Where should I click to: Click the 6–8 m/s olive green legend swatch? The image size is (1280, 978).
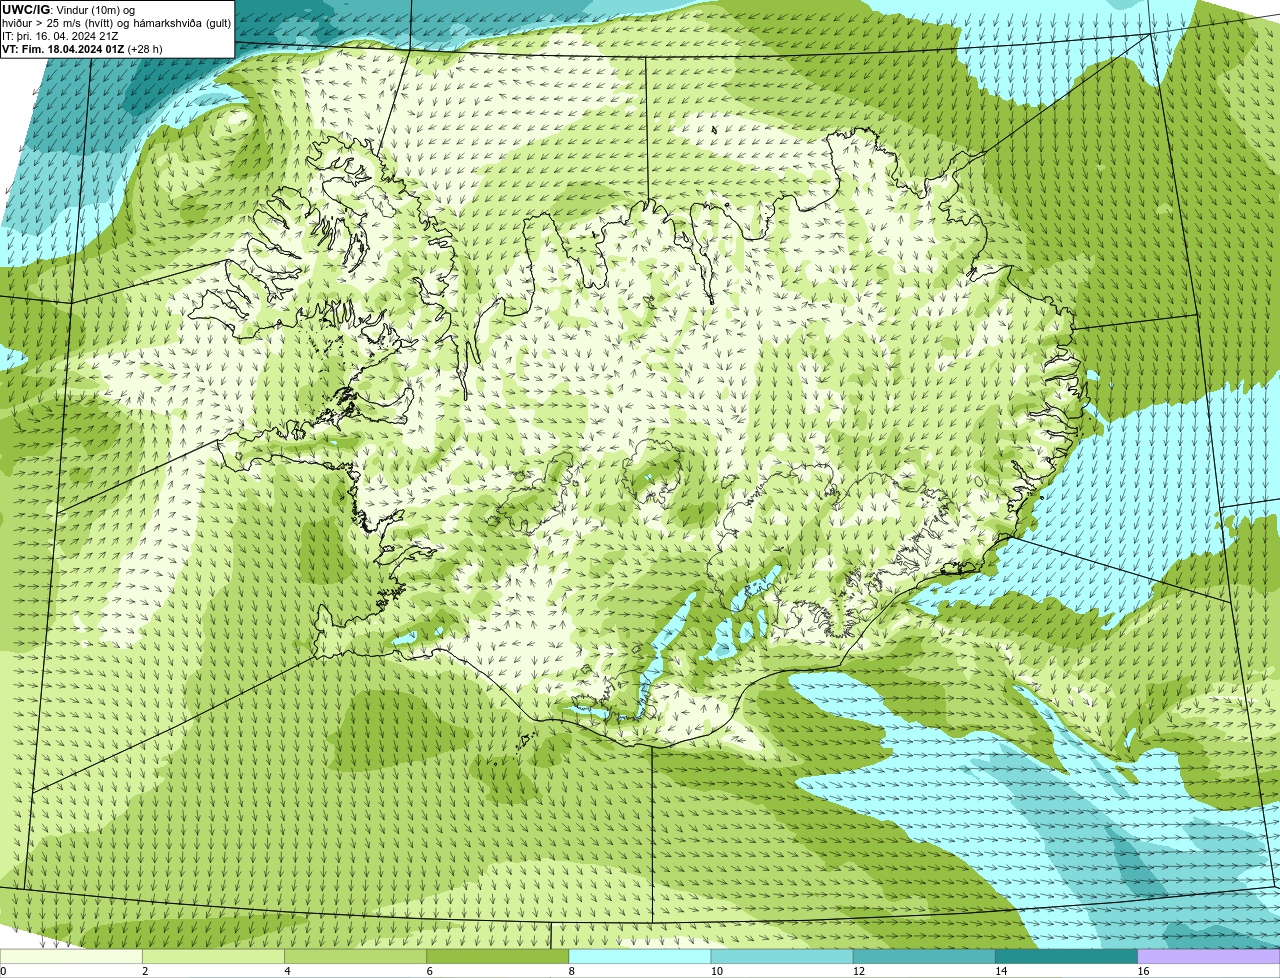(498, 956)
